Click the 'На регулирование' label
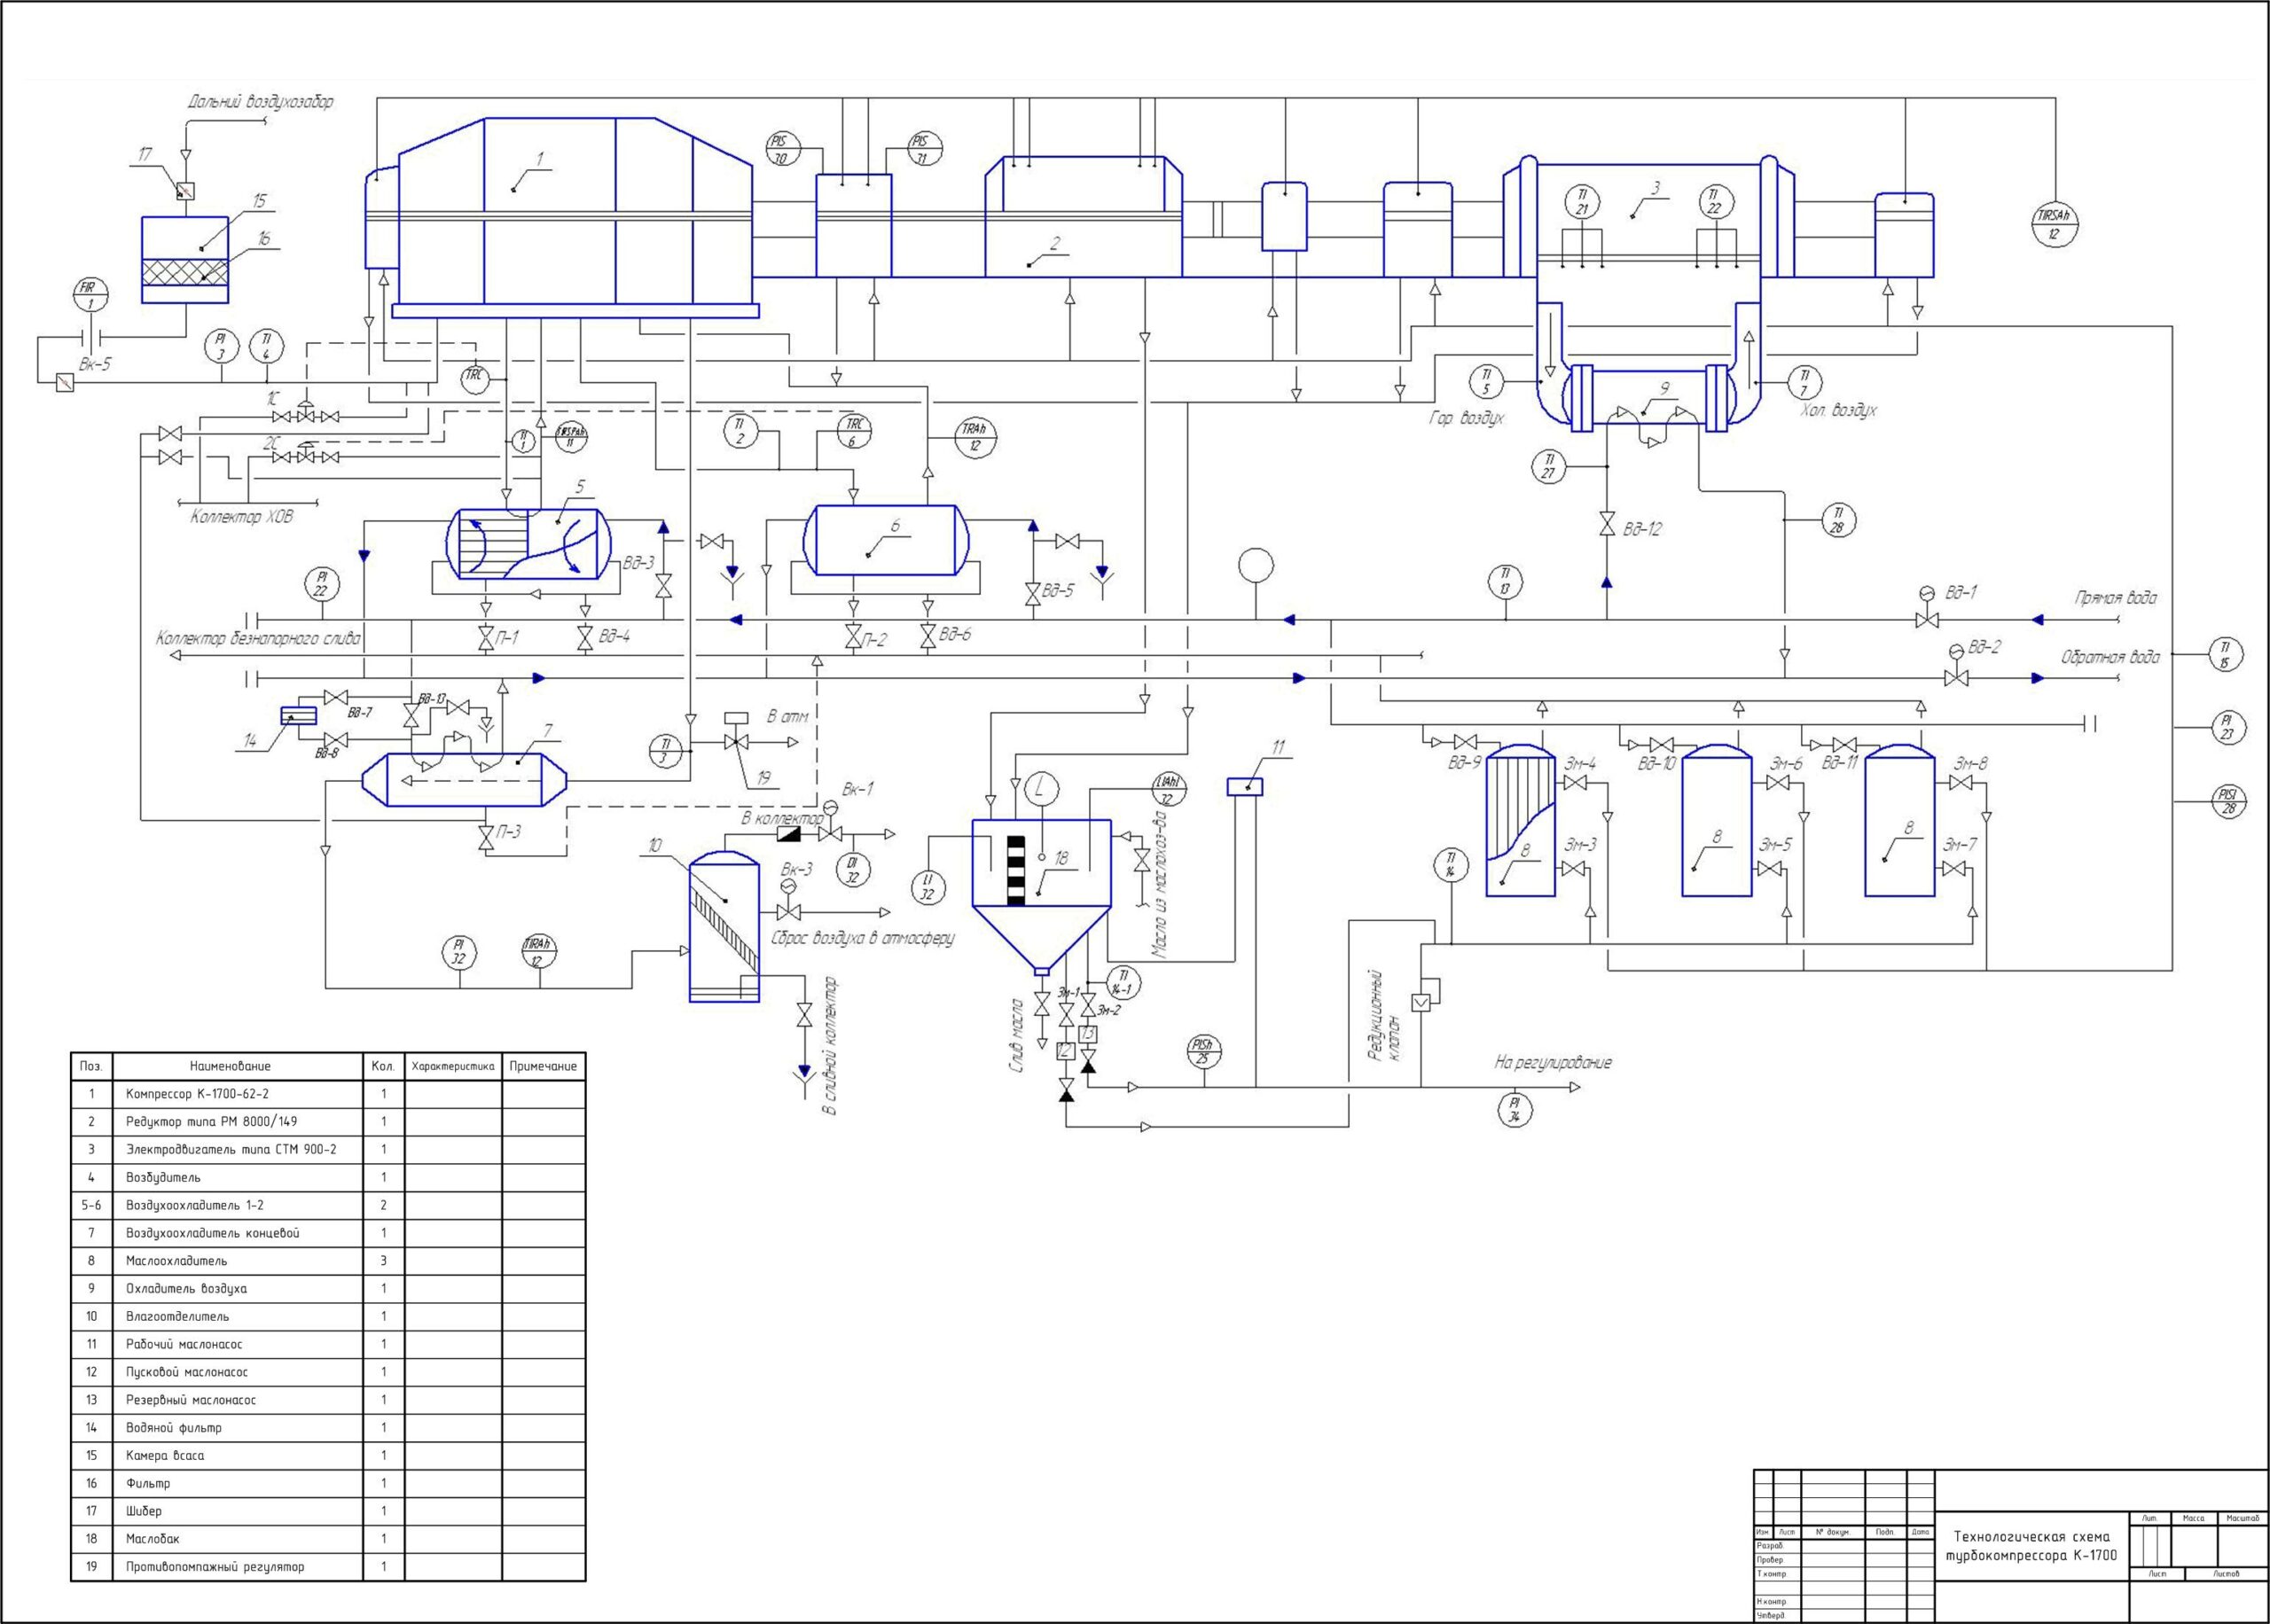The image size is (2270, 1624). click(x=1553, y=1062)
